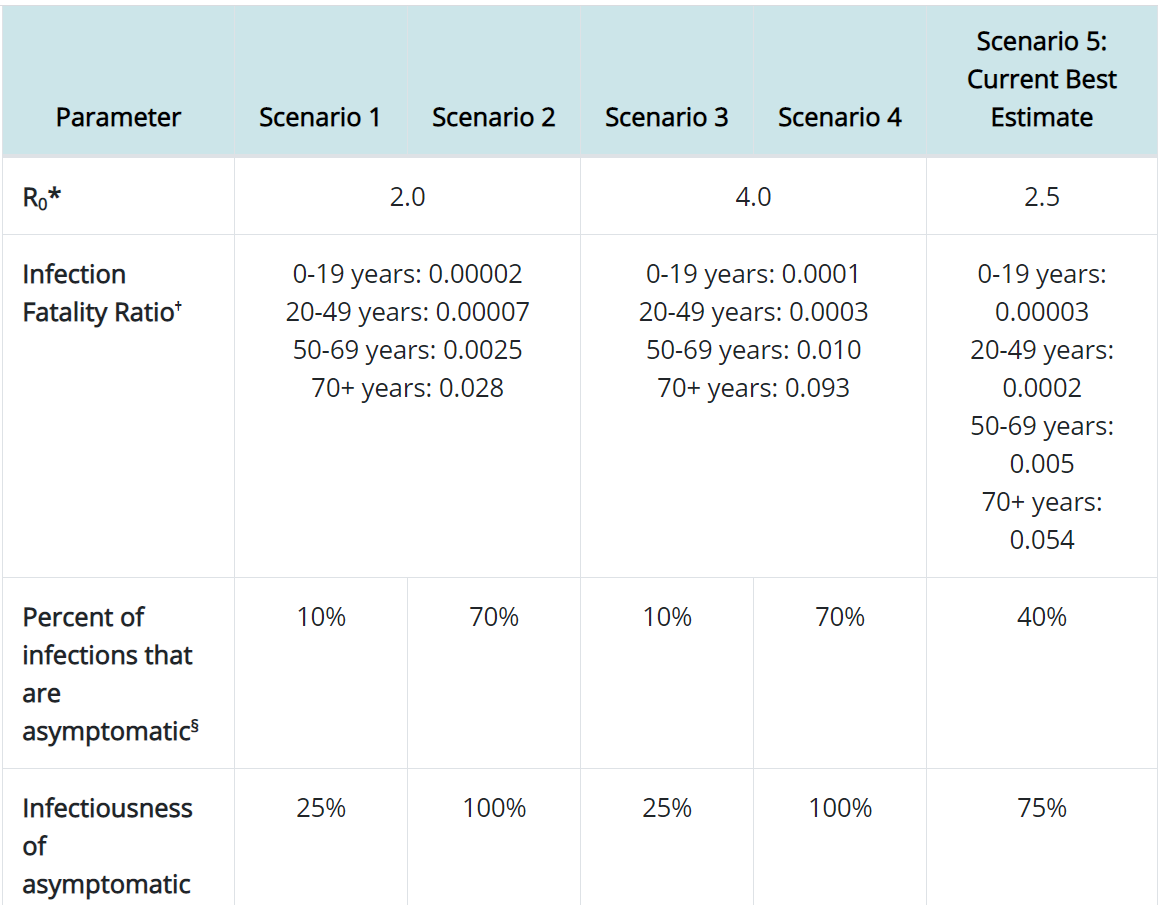Click Scenario 2's 70% asymptomatic cell

(x=494, y=617)
